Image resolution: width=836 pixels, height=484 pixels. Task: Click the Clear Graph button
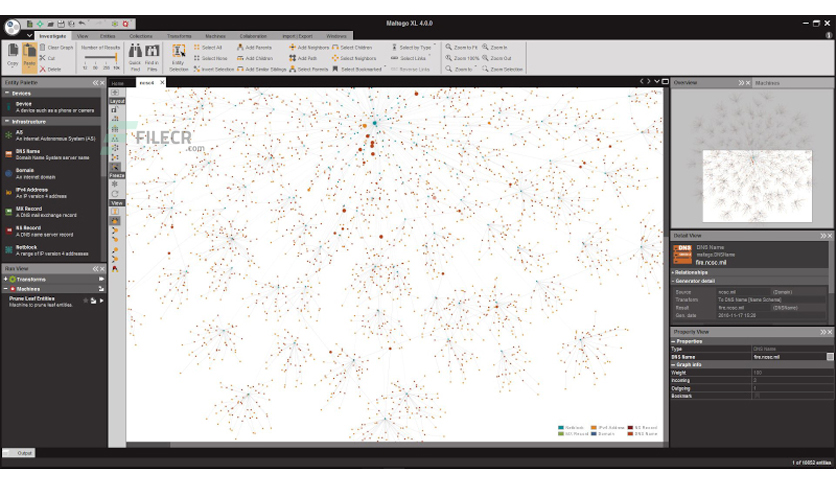tap(57, 47)
